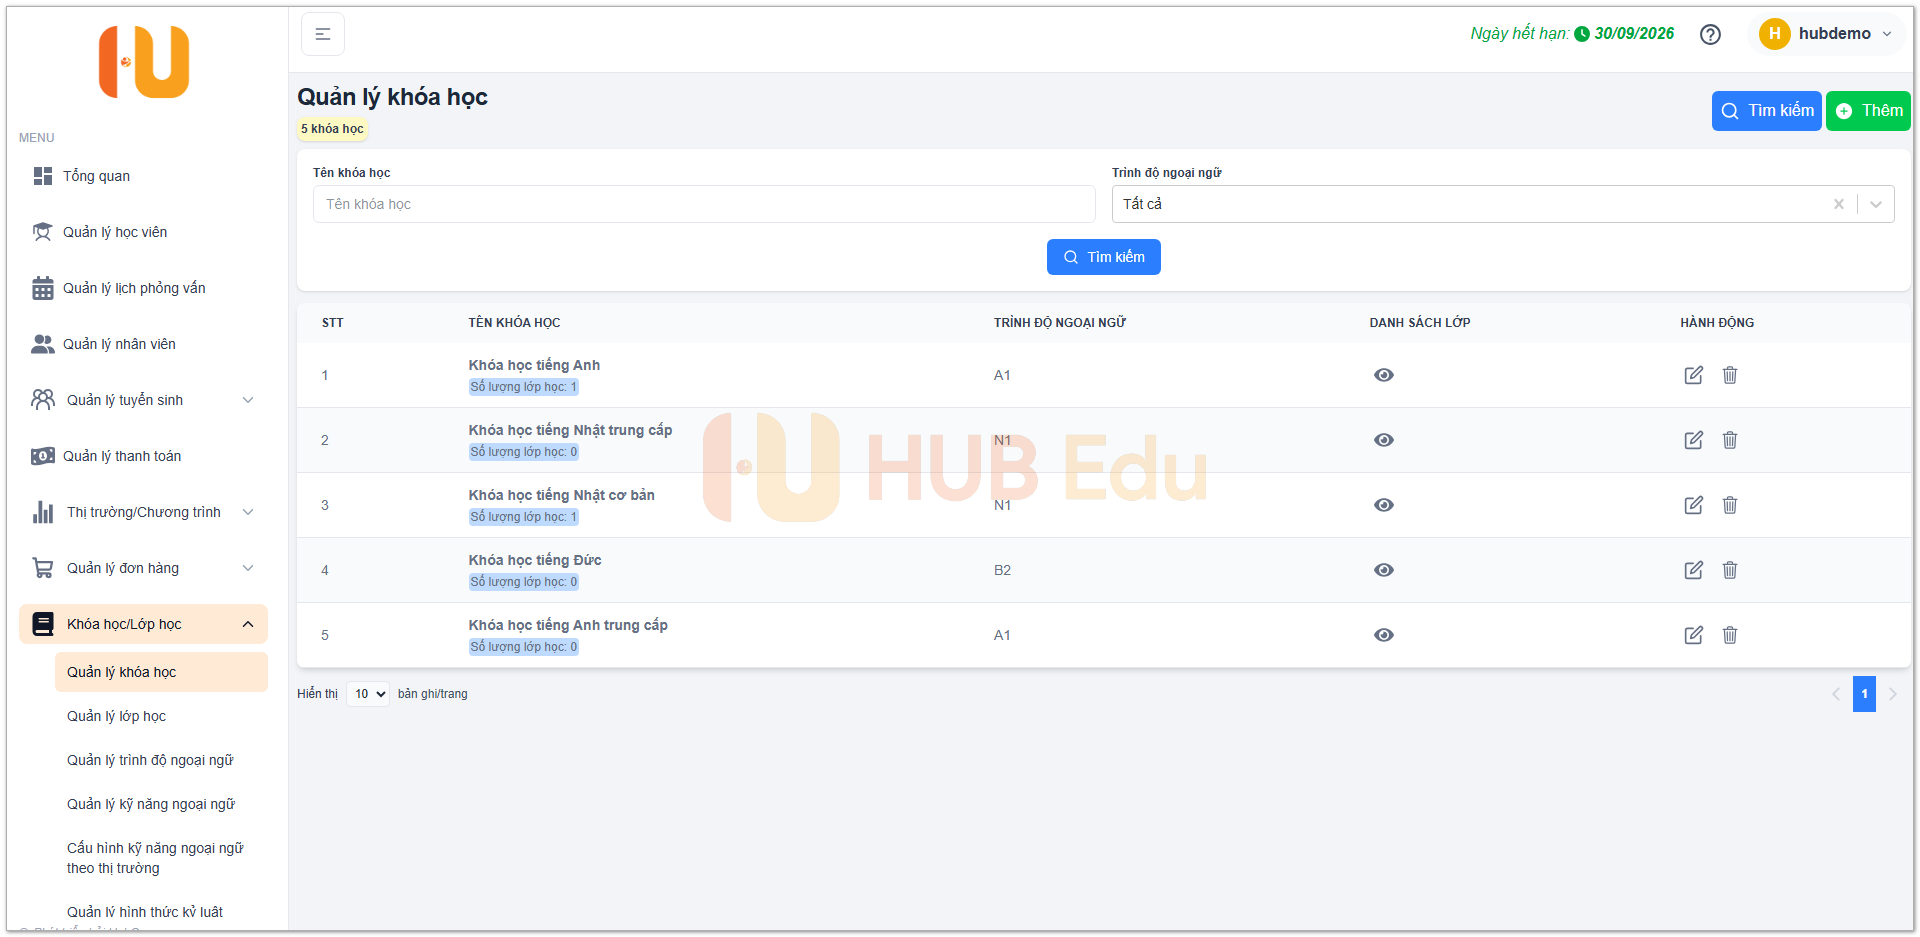Go to Quản lý lớp học

click(x=116, y=716)
